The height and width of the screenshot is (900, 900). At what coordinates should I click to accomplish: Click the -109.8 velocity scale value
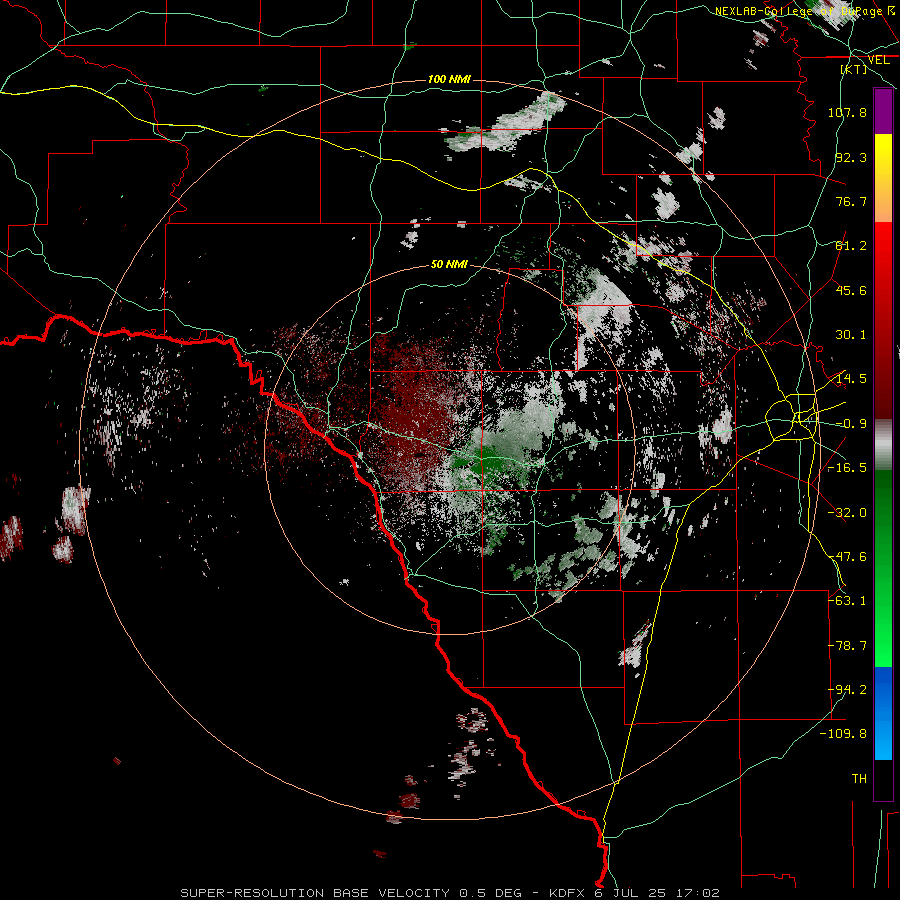[843, 734]
